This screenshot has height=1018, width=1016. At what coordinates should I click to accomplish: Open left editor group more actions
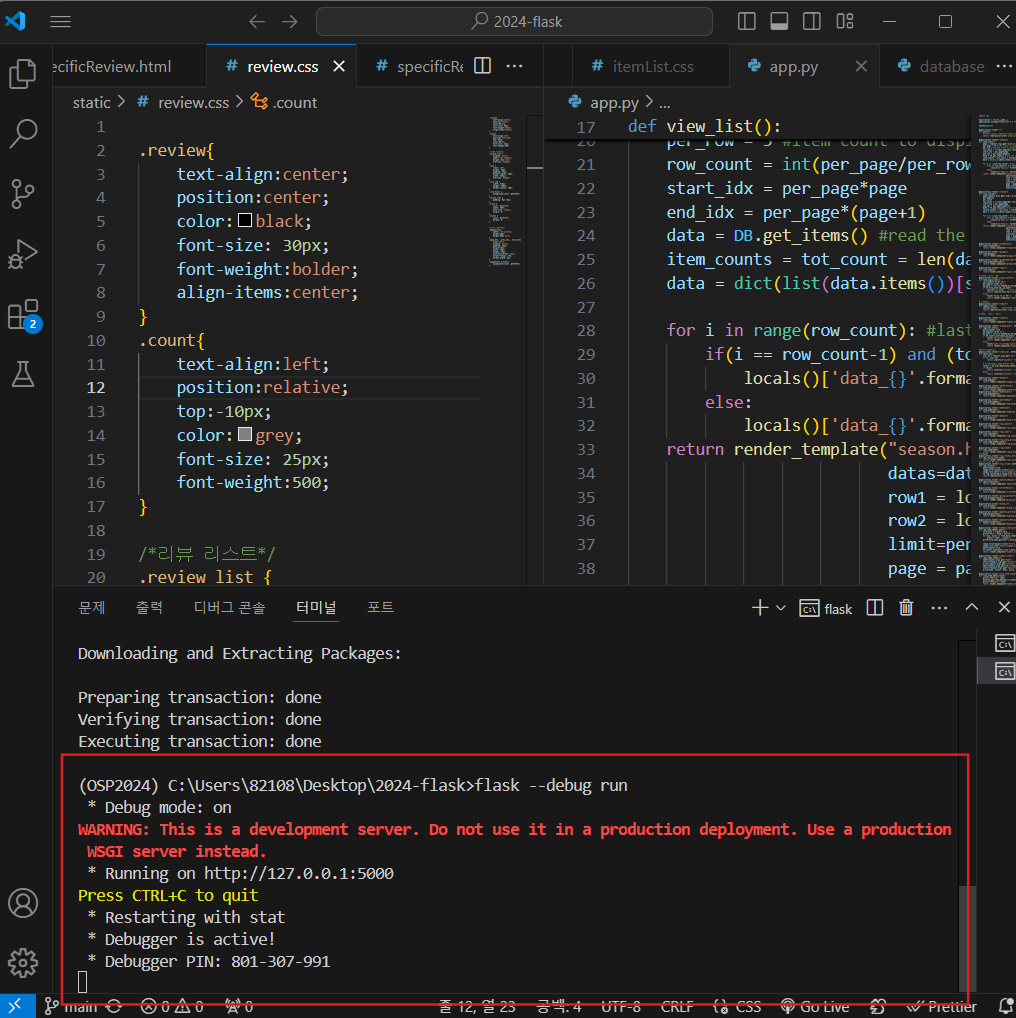point(514,66)
